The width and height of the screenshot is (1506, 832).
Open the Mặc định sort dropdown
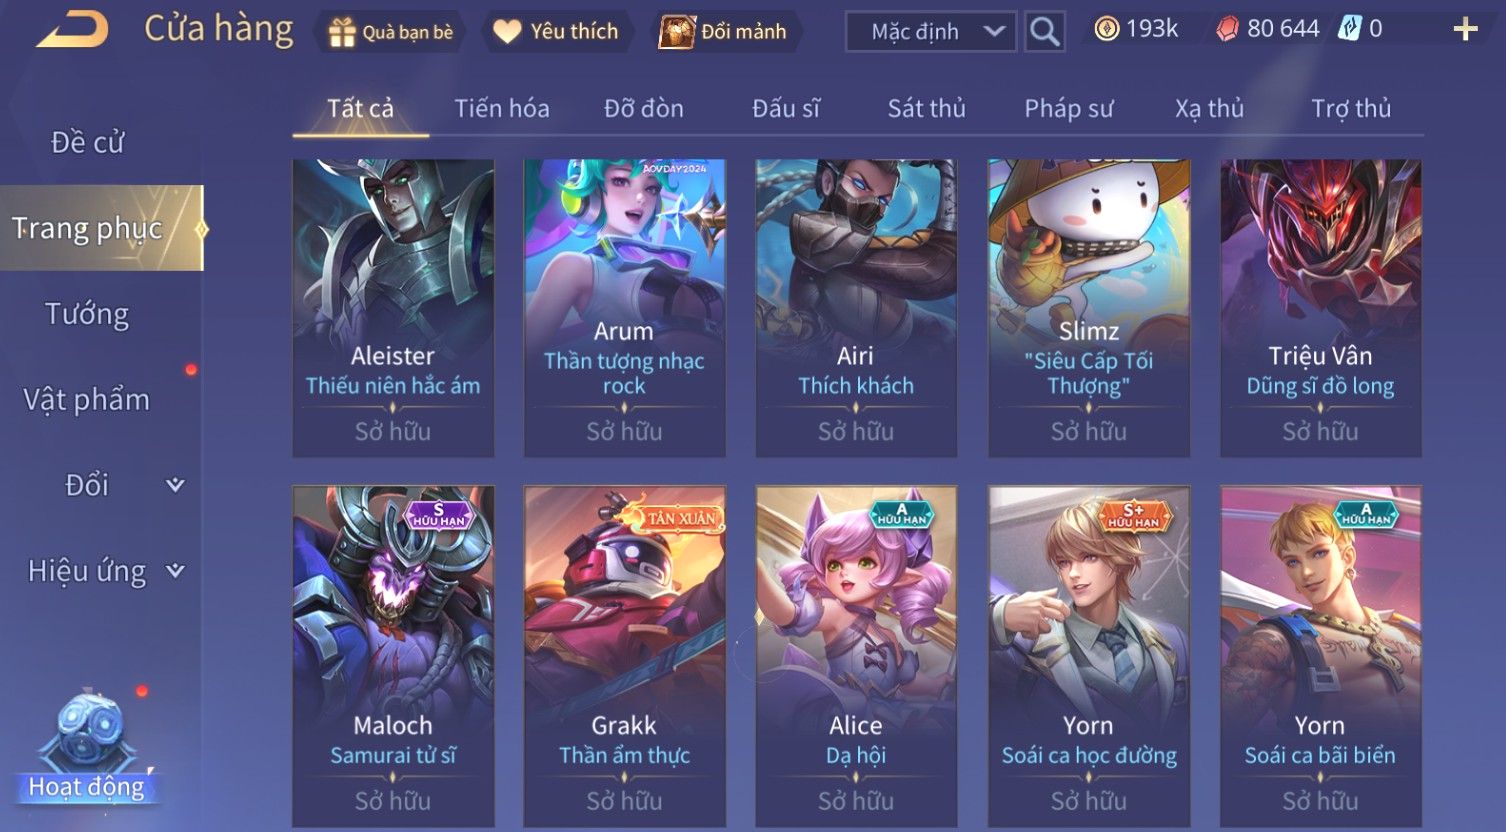(931, 31)
